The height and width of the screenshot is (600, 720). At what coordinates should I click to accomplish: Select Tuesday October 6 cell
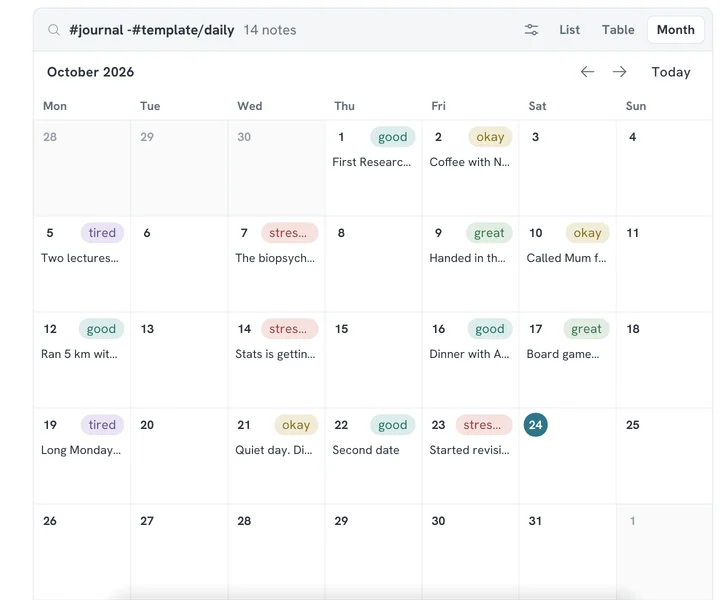pos(179,264)
